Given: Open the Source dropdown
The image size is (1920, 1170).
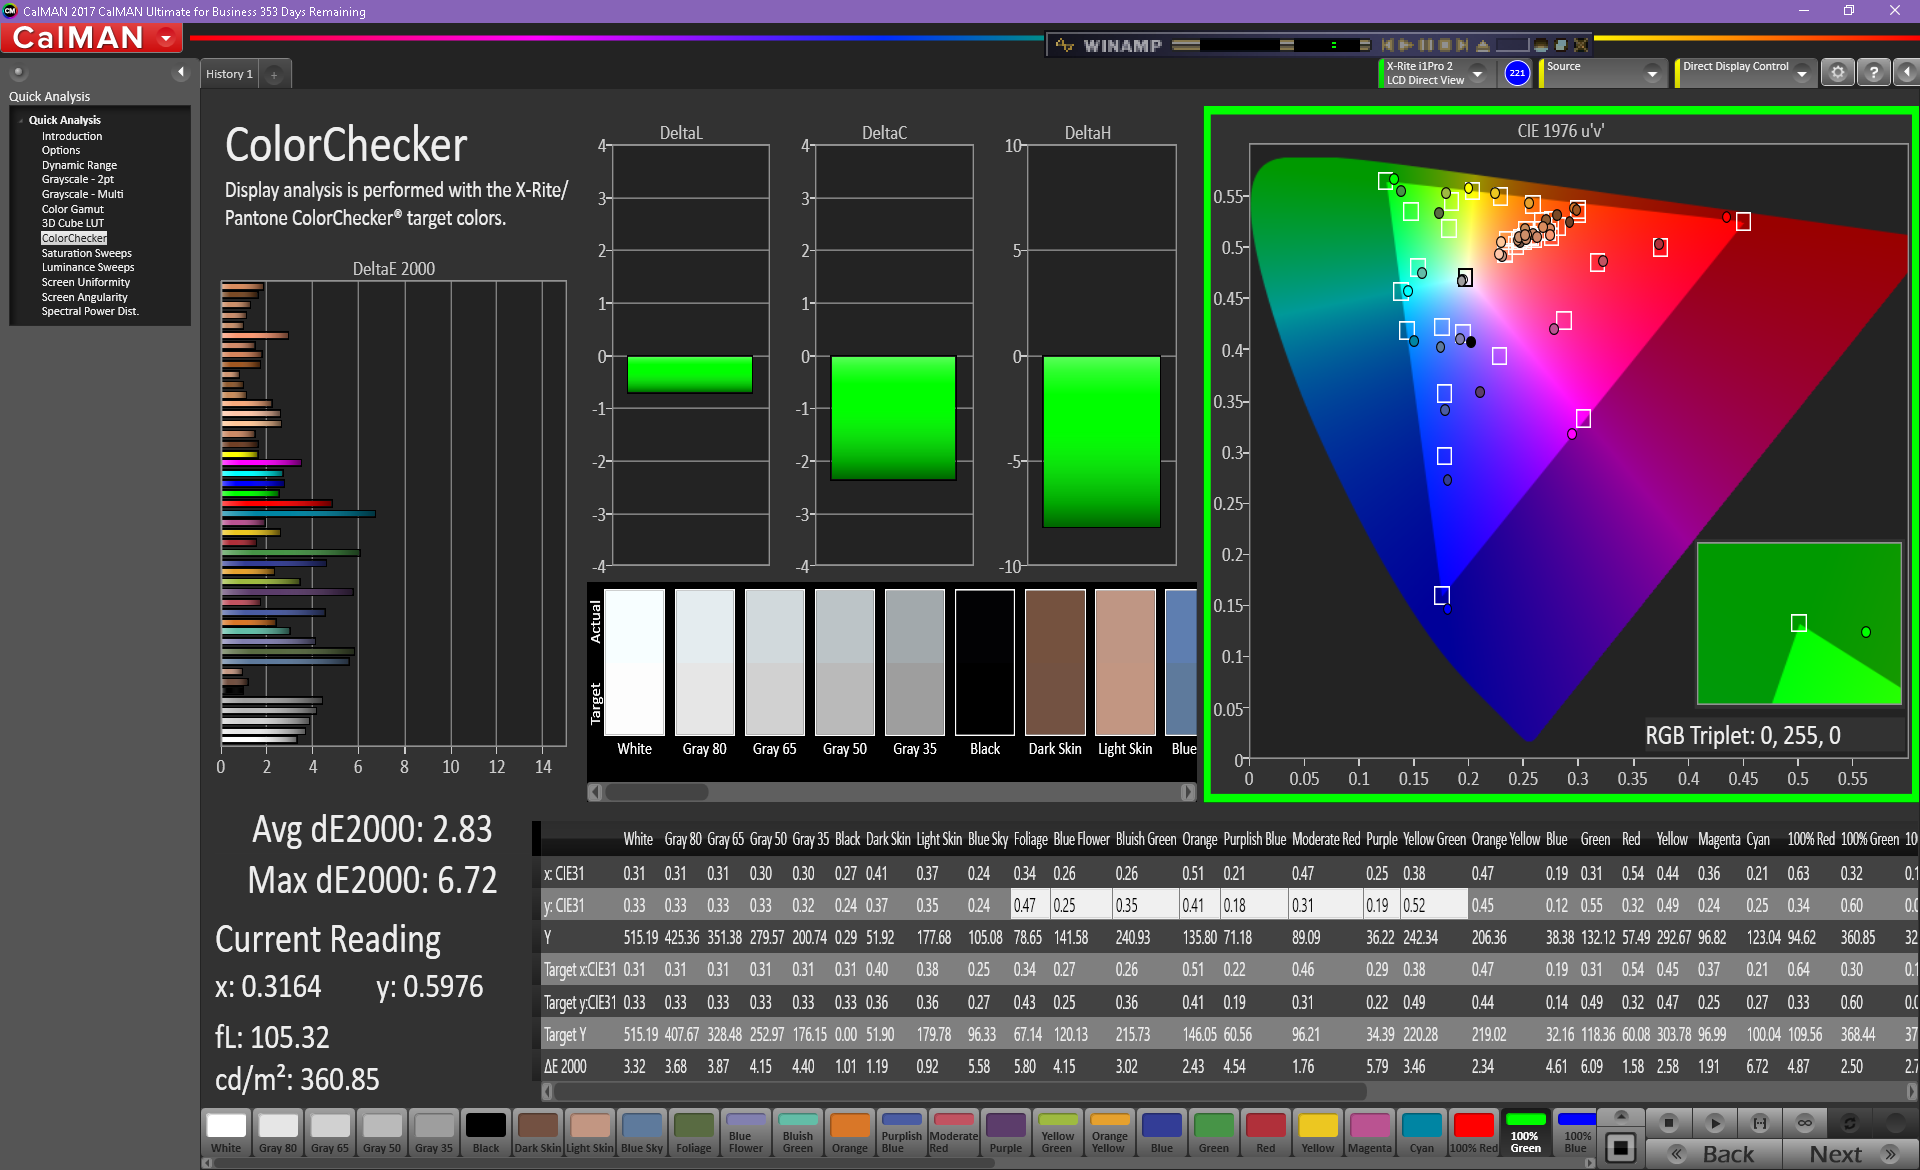Looking at the screenshot, I should coord(1652,74).
